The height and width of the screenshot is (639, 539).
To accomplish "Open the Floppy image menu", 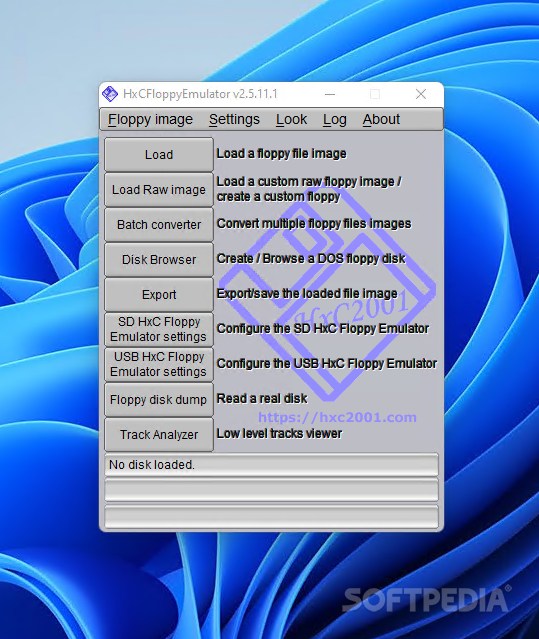I will point(150,119).
